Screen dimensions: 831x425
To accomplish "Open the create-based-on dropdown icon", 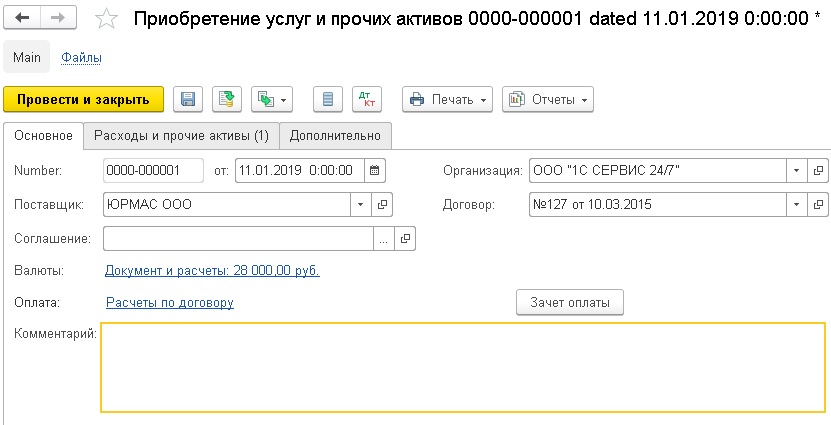I will [272, 100].
